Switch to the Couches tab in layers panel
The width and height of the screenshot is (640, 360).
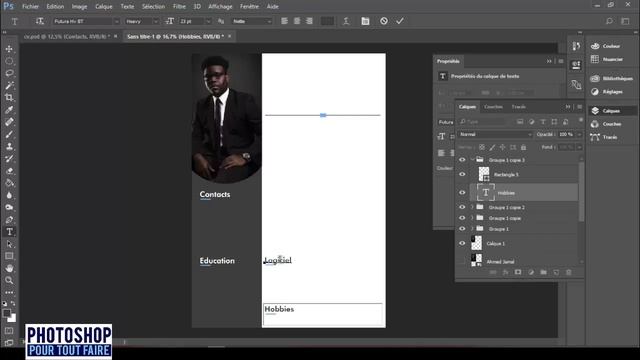pos(493,107)
